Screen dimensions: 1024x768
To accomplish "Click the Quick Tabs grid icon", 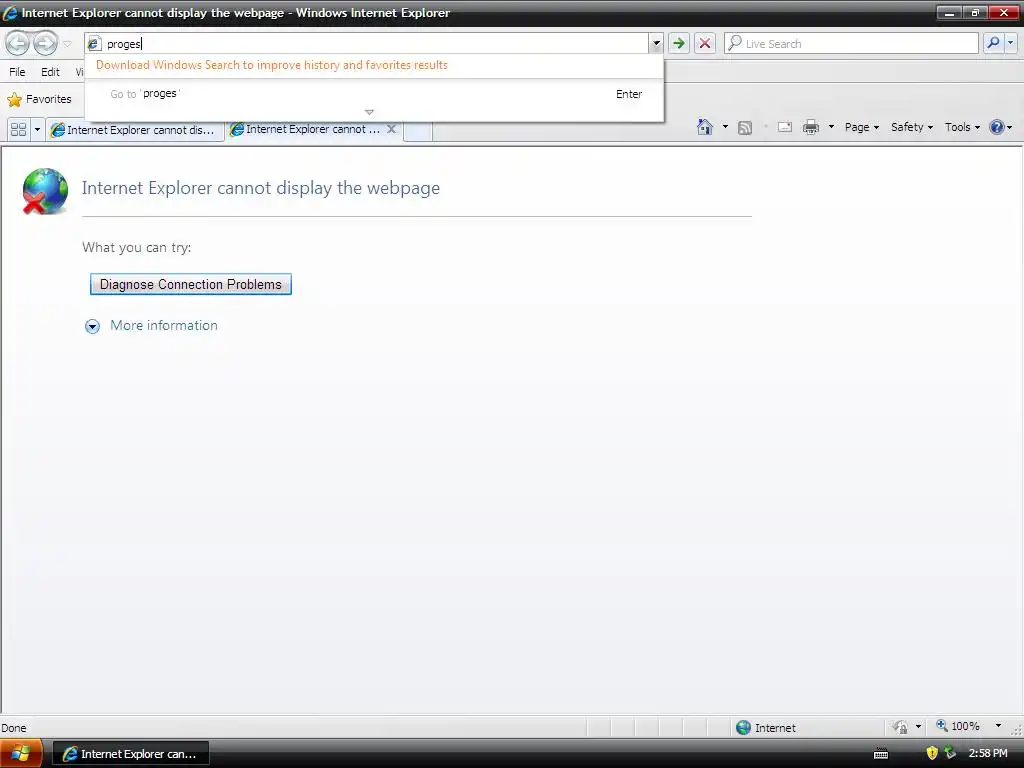I will click(18, 129).
